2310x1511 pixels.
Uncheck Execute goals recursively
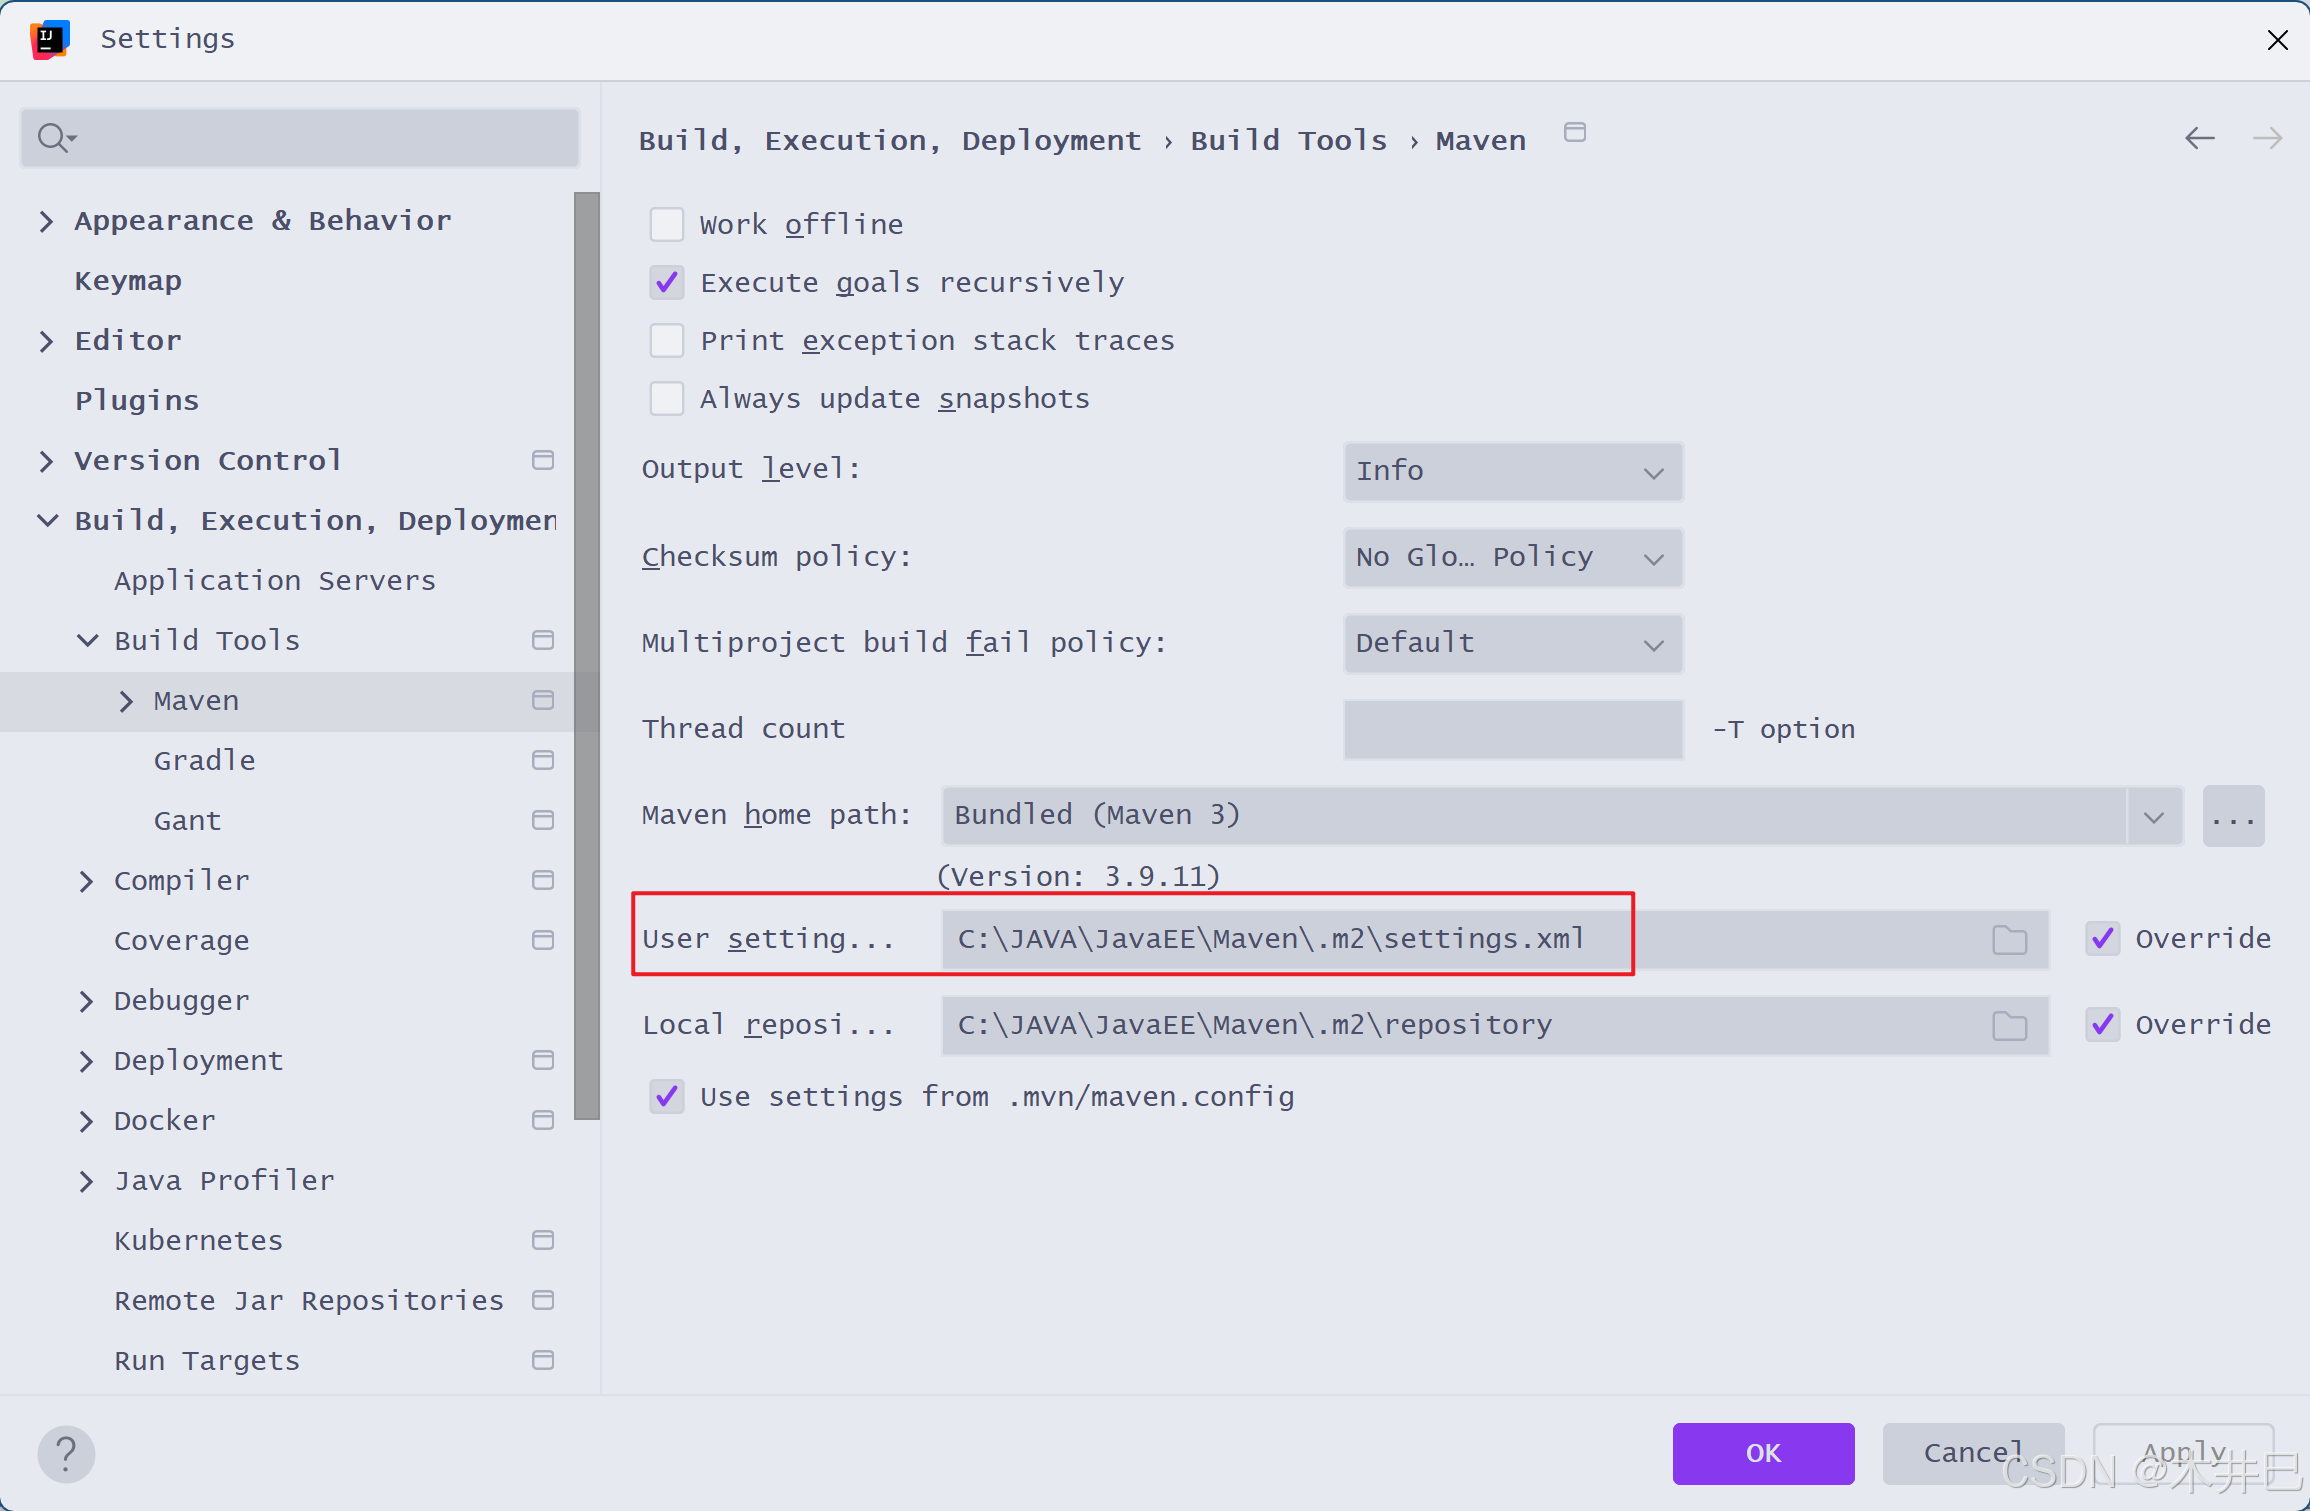click(667, 282)
